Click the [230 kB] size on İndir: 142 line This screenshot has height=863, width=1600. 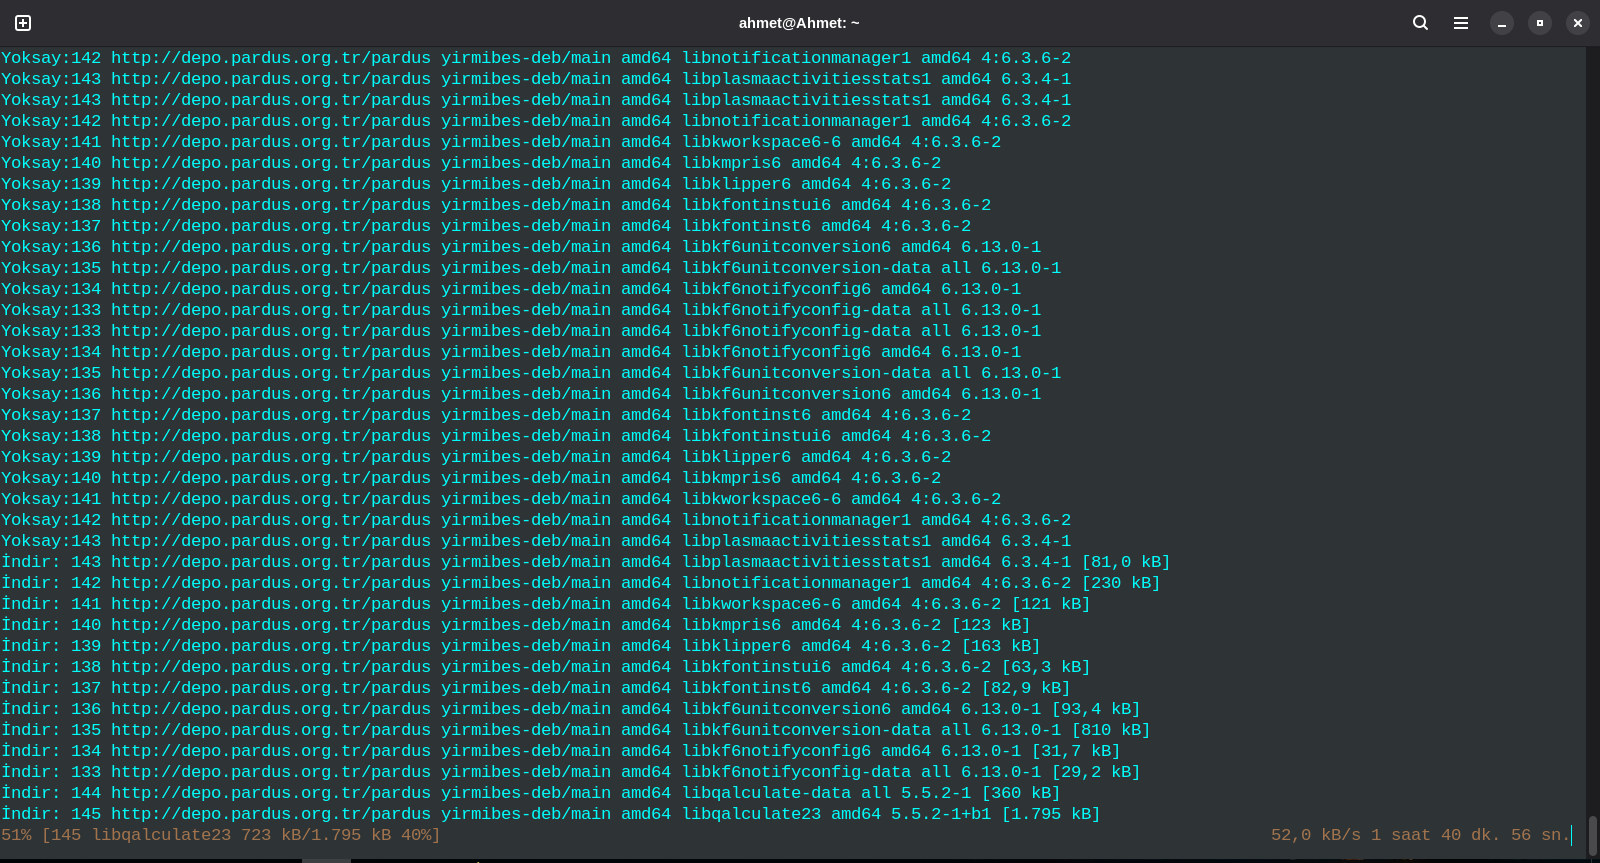coord(1120,583)
